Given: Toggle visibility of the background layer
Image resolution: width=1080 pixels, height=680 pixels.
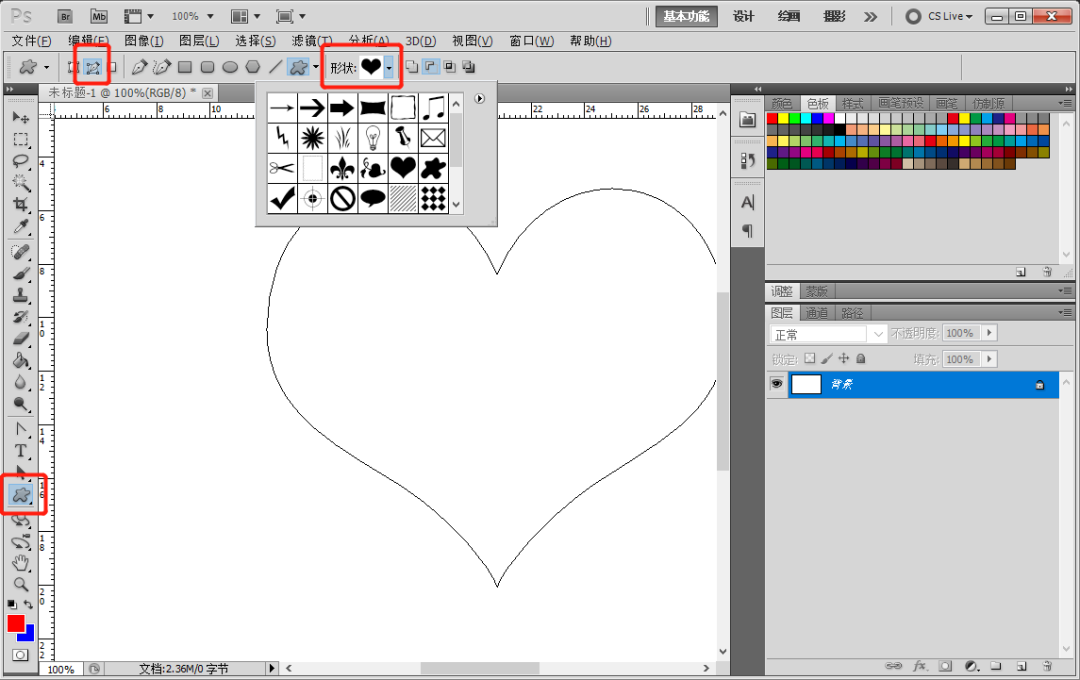Looking at the screenshot, I should pyautogui.click(x=776, y=384).
